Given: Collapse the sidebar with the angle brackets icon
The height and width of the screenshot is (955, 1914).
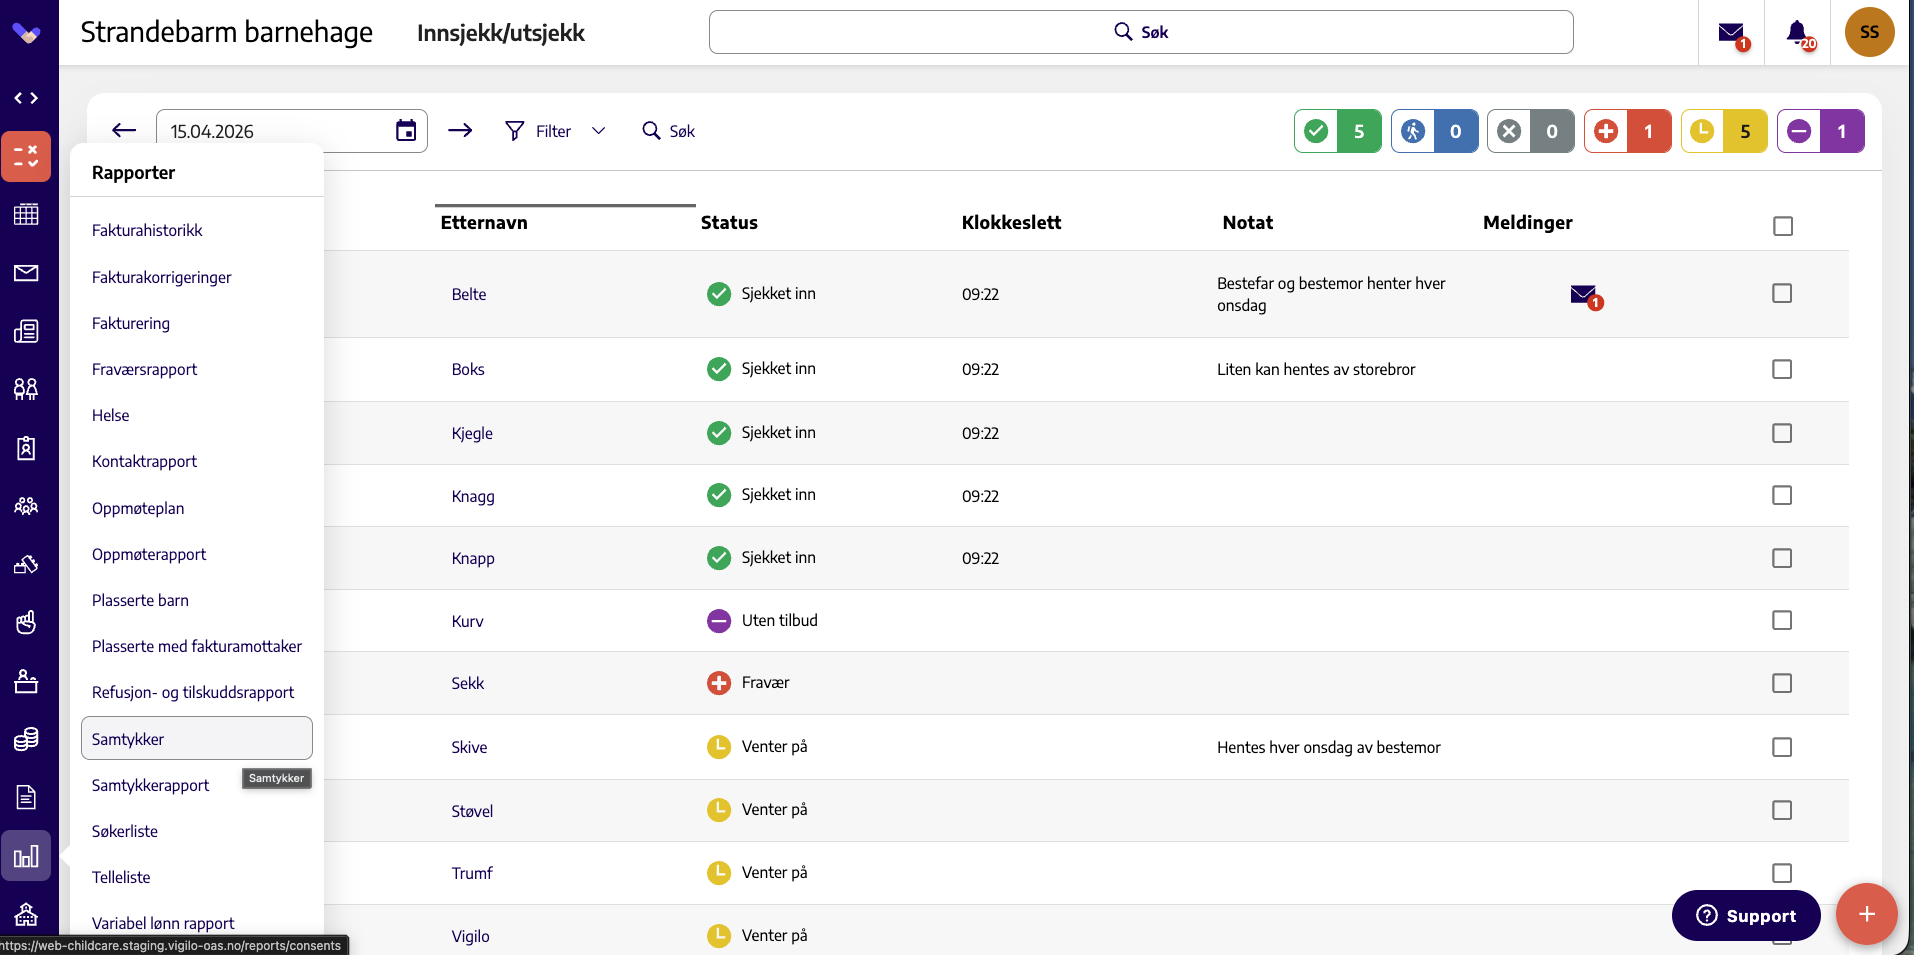Looking at the screenshot, I should pos(26,98).
